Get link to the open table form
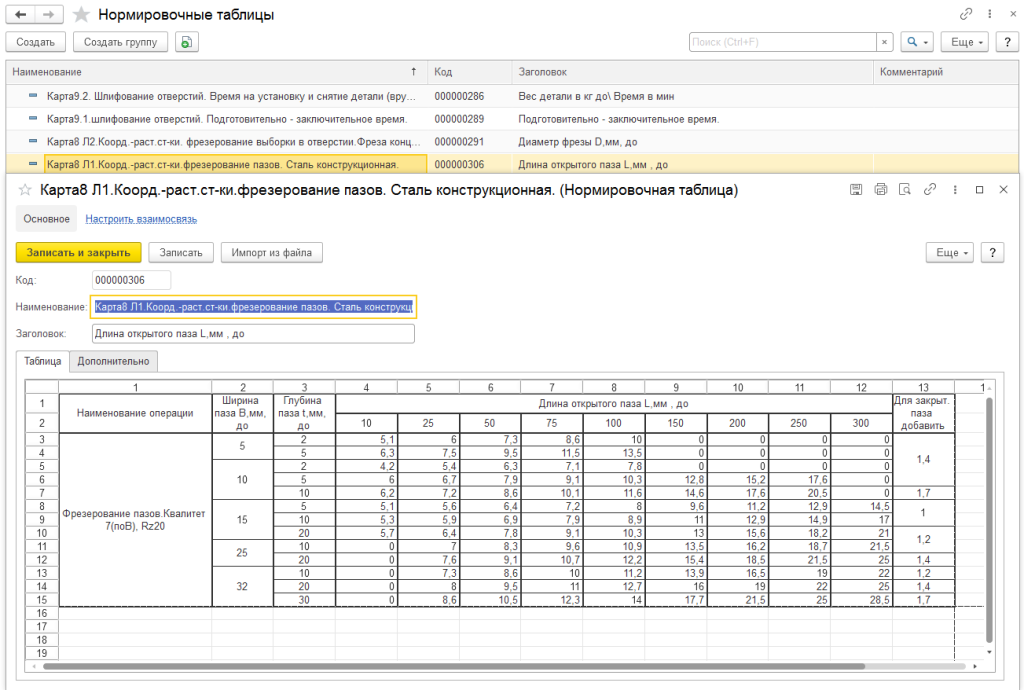 point(930,190)
